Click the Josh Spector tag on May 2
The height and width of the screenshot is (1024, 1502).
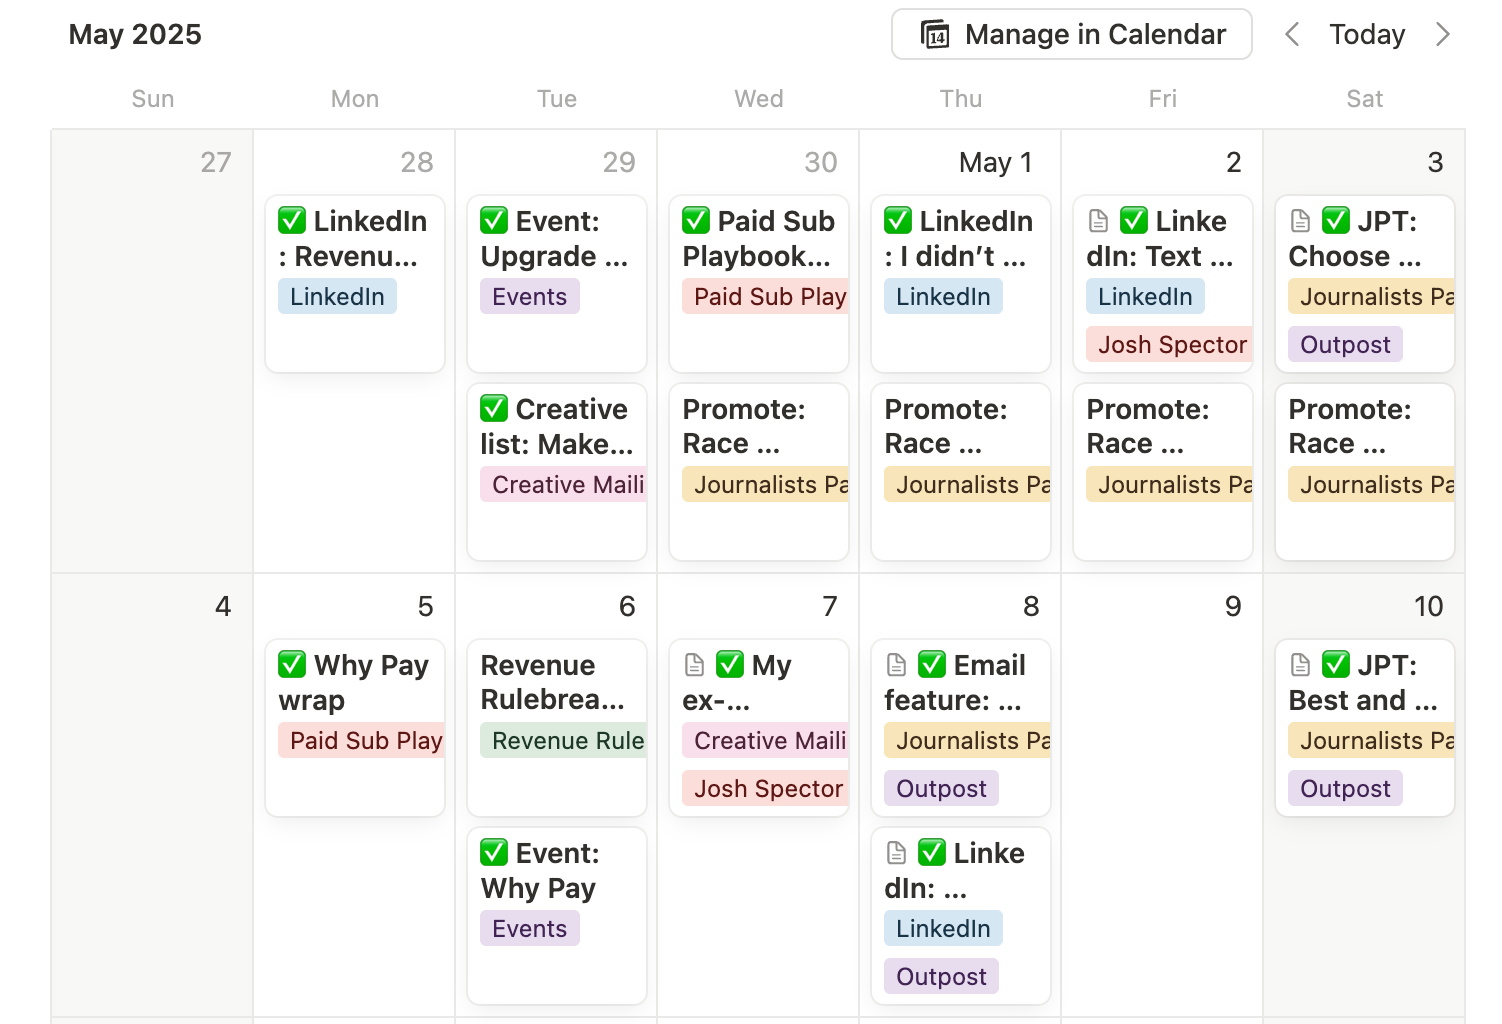click(x=1169, y=345)
